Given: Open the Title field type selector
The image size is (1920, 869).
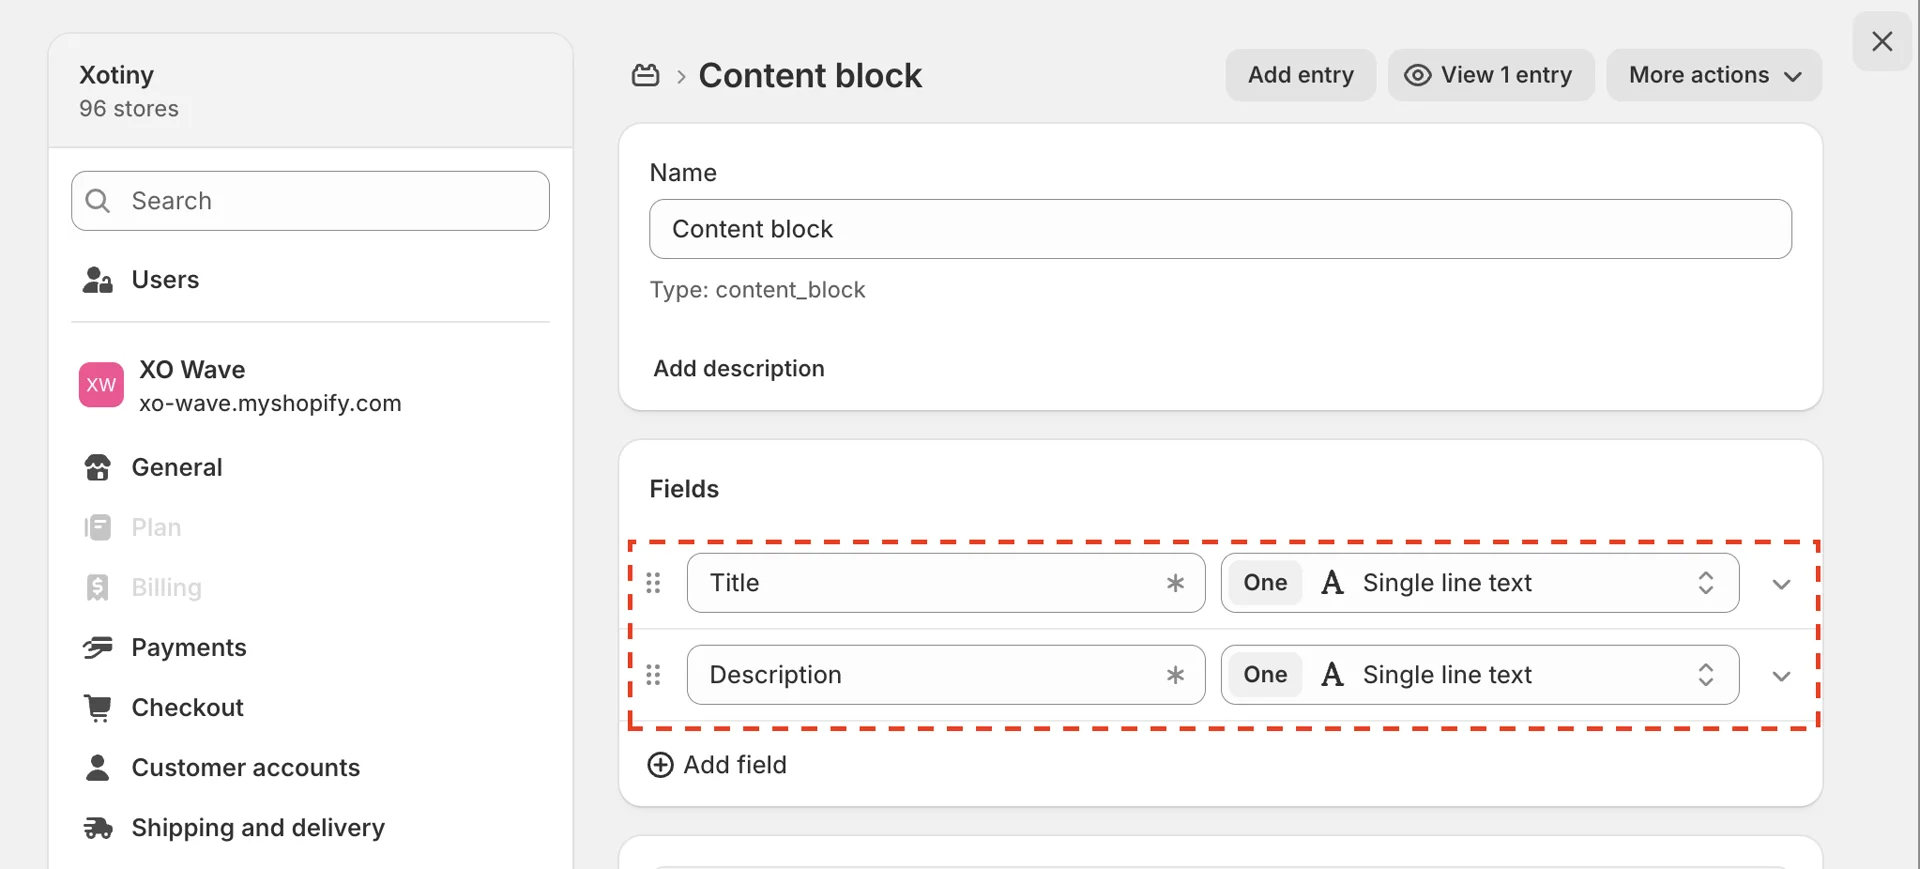Looking at the screenshot, I should pyautogui.click(x=1480, y=583).
